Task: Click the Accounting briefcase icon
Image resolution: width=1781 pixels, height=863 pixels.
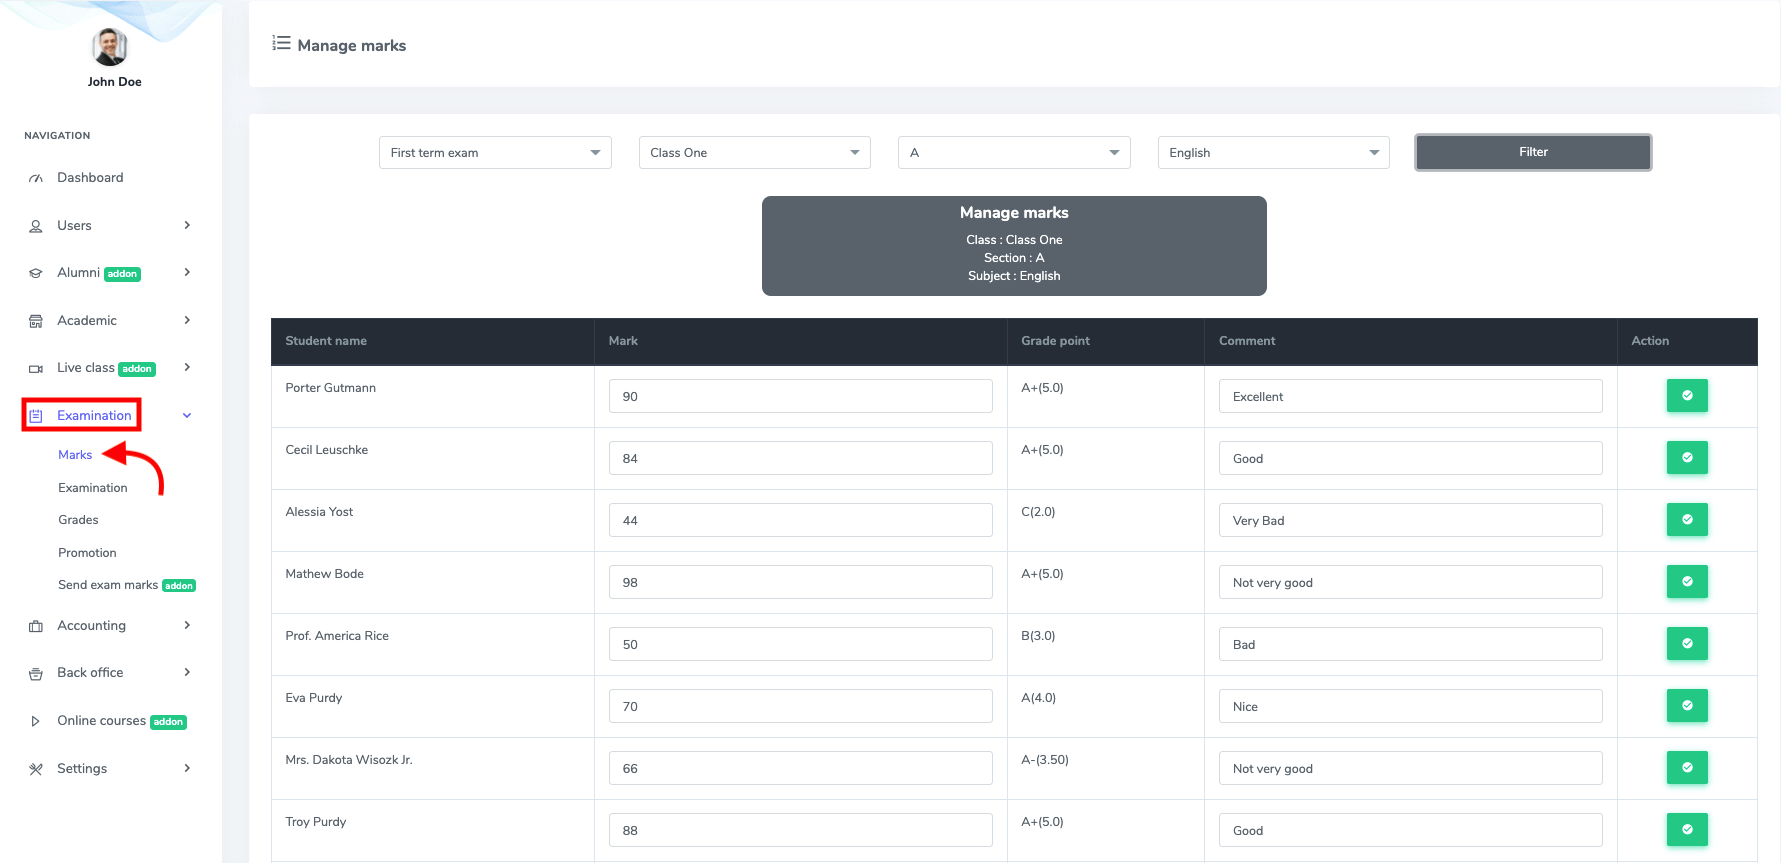Action: click(x=36, y=626)
